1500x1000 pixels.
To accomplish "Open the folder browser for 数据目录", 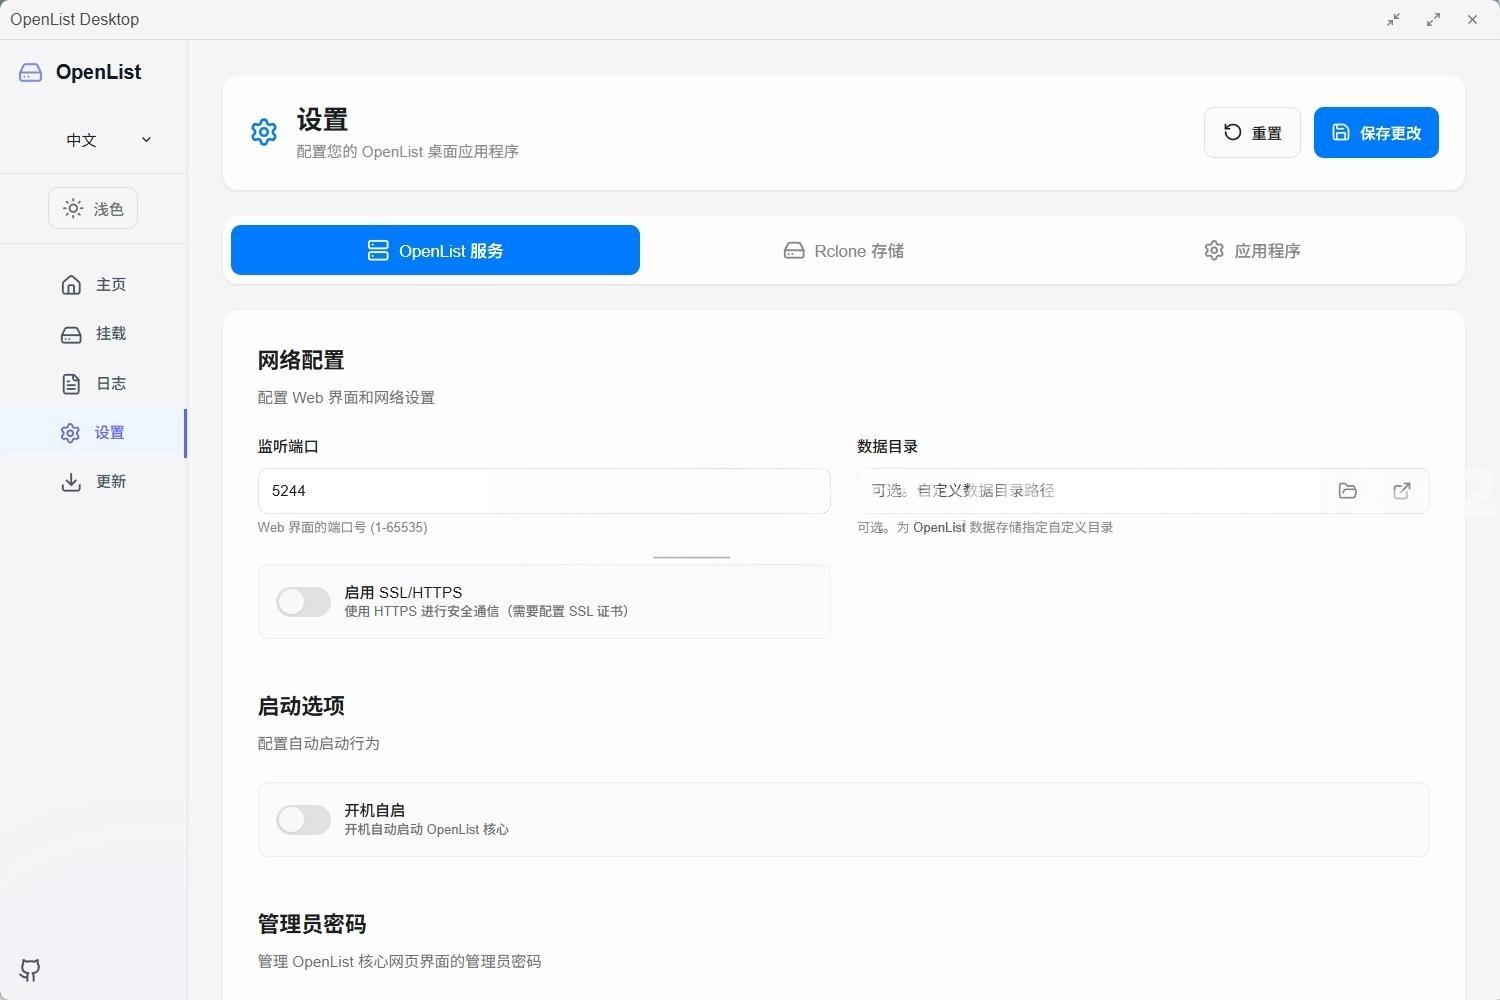I will 1347,490.
